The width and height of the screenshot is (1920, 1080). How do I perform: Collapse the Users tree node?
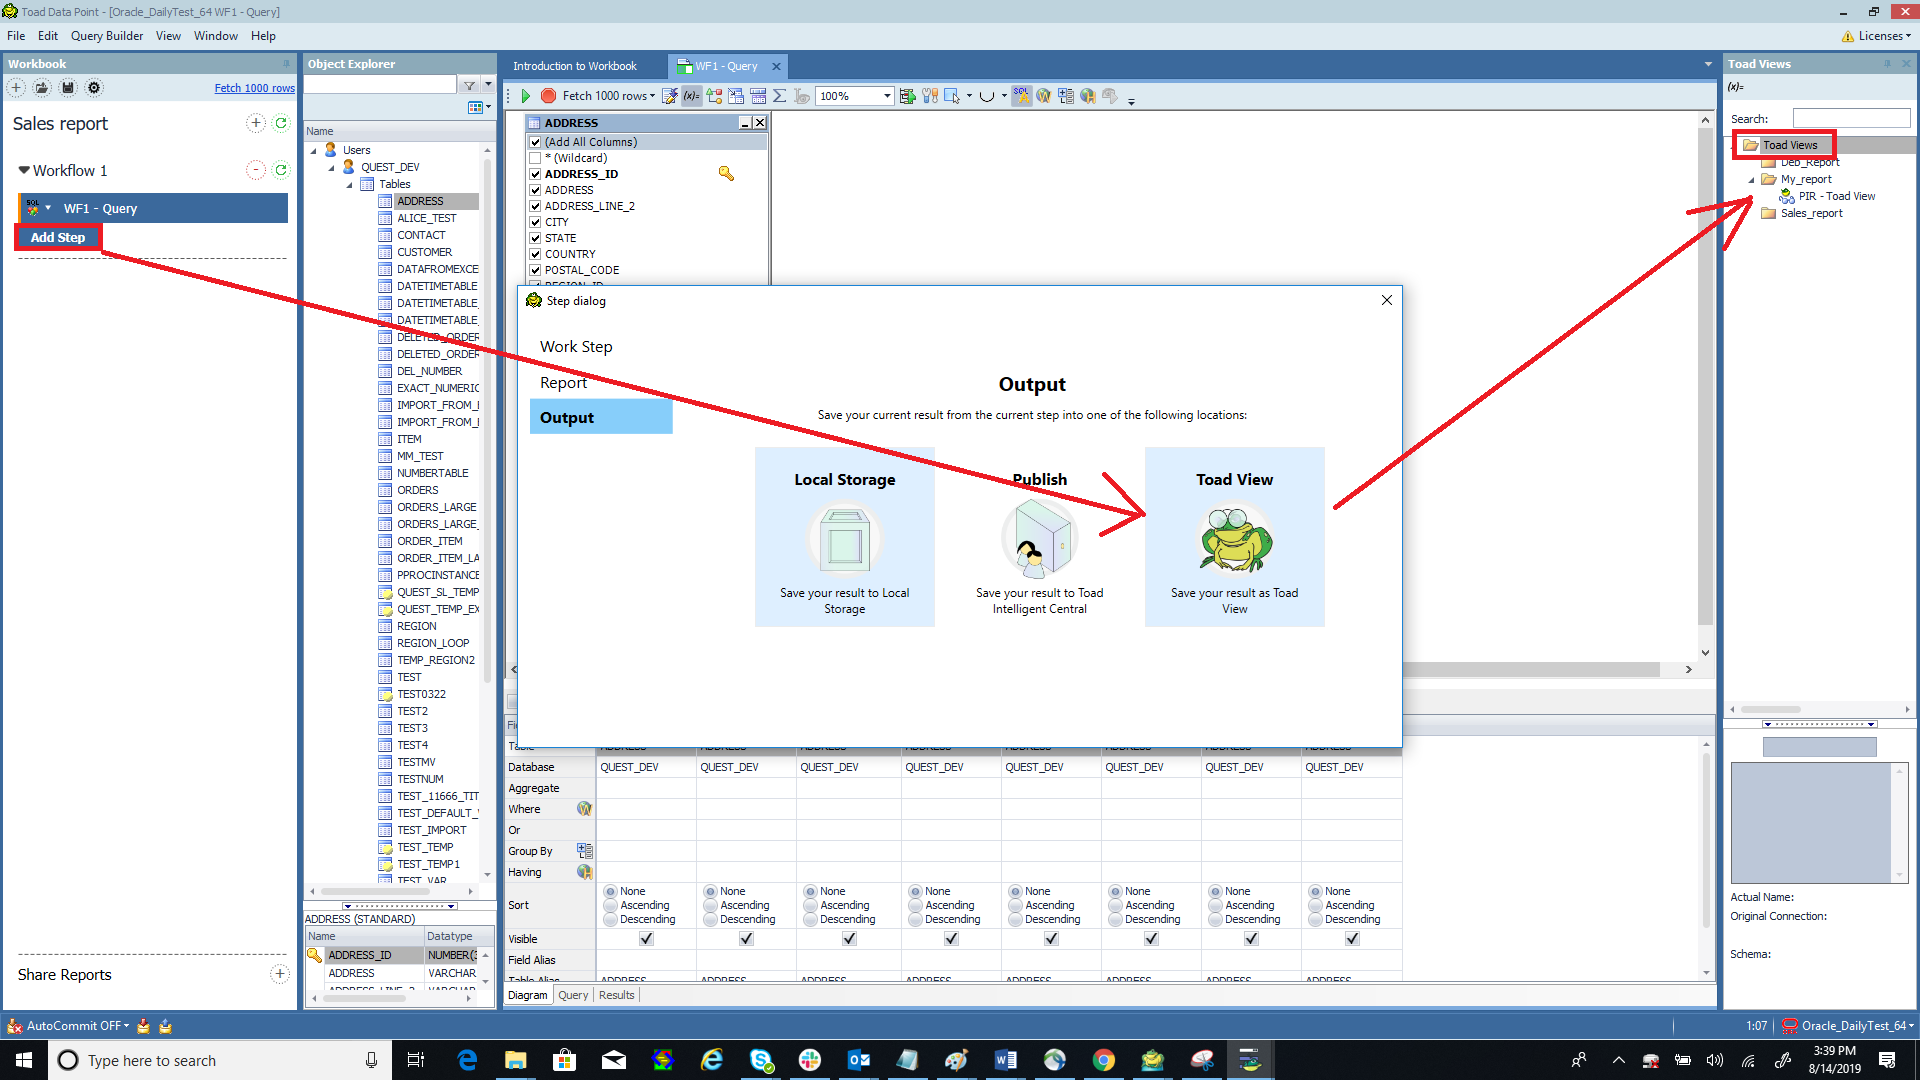(313, 150)
